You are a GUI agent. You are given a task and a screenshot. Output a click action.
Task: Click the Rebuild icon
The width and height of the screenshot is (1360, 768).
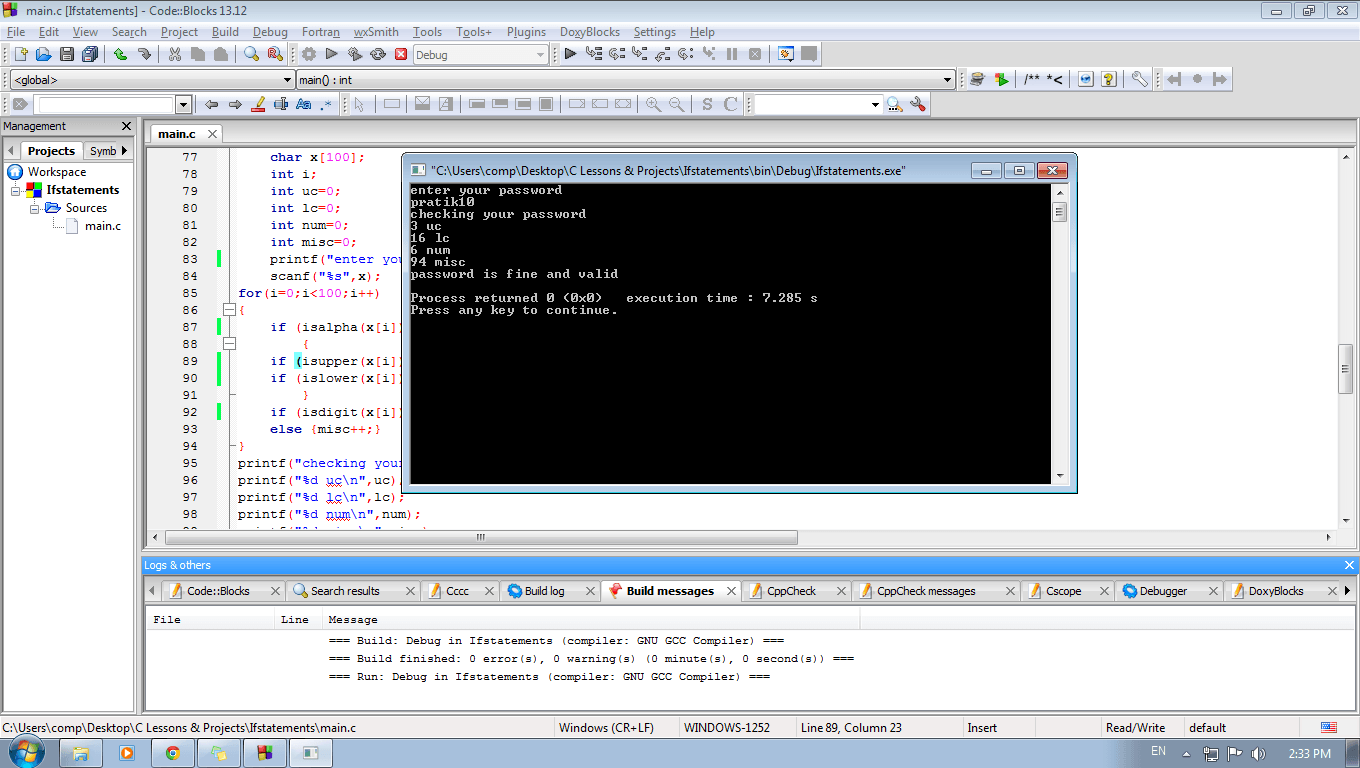(378, 54)
